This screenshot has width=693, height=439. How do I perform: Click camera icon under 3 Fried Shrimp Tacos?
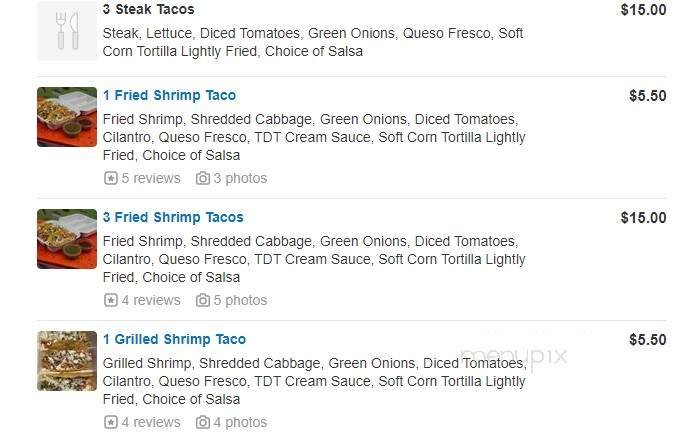coord(203,300)
